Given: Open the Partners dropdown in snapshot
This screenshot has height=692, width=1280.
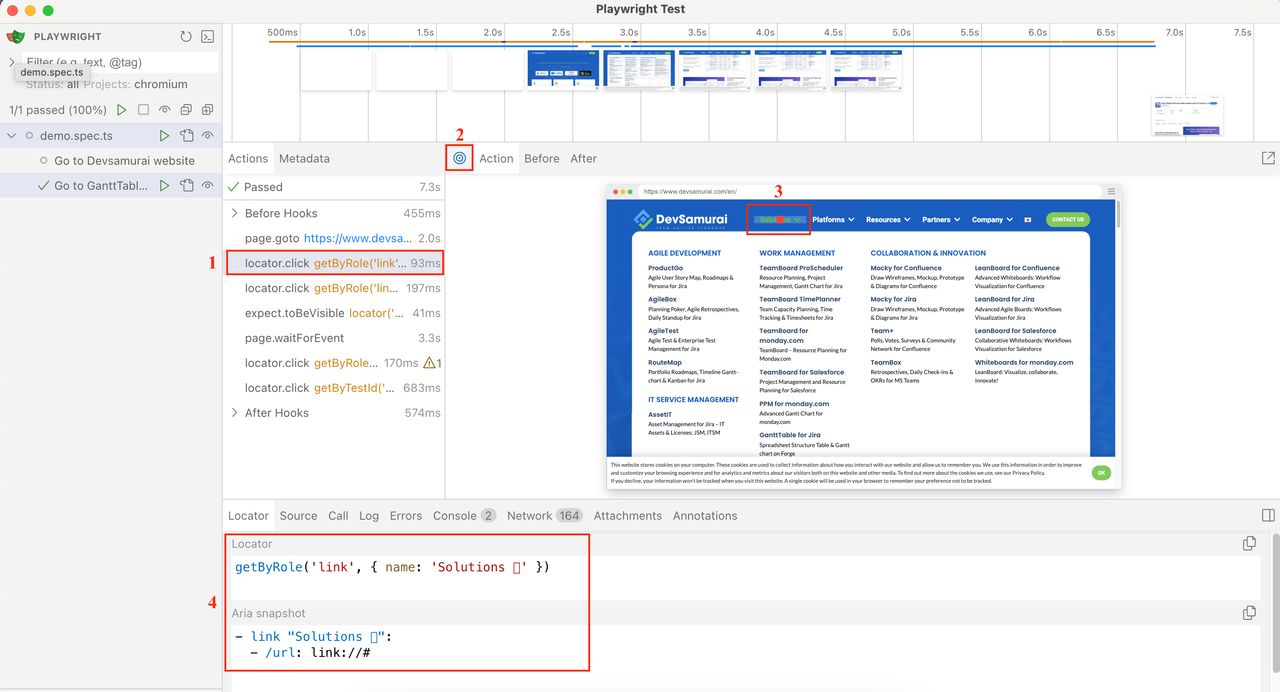Looking at the screenshot, I should [x=941, y=219].
